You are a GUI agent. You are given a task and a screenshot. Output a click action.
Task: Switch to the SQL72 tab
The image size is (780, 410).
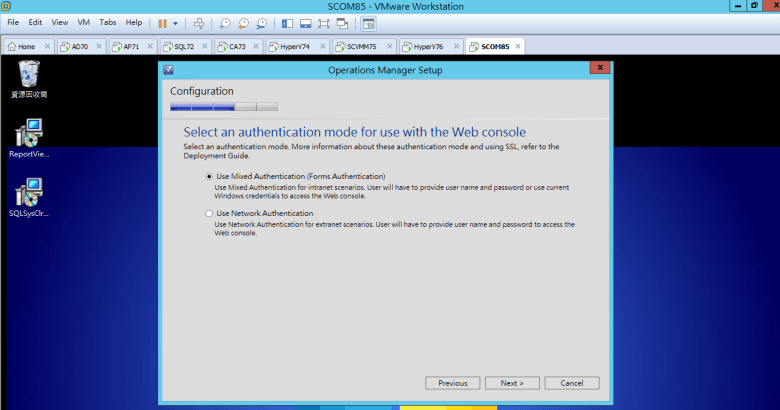184,46
